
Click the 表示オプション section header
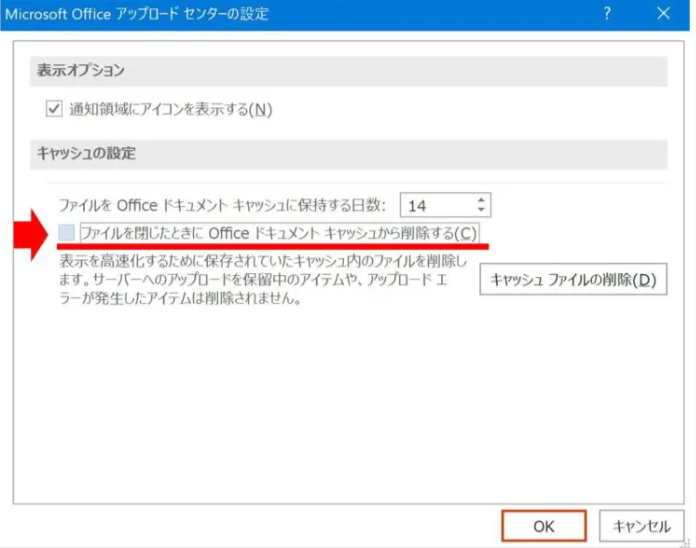[348, 71]
